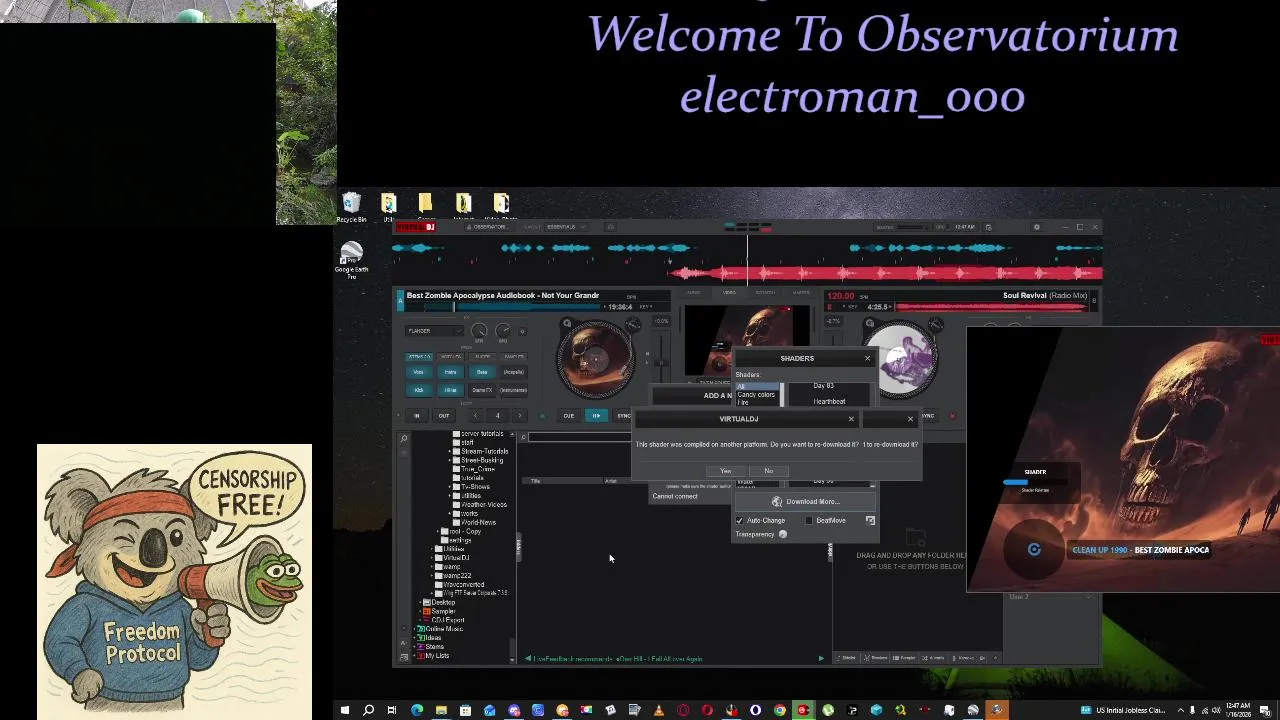The height and width of the screenshot is (720, 1280).
Task: Enable the Auto-Change checkbox
Action: point(740,521)
